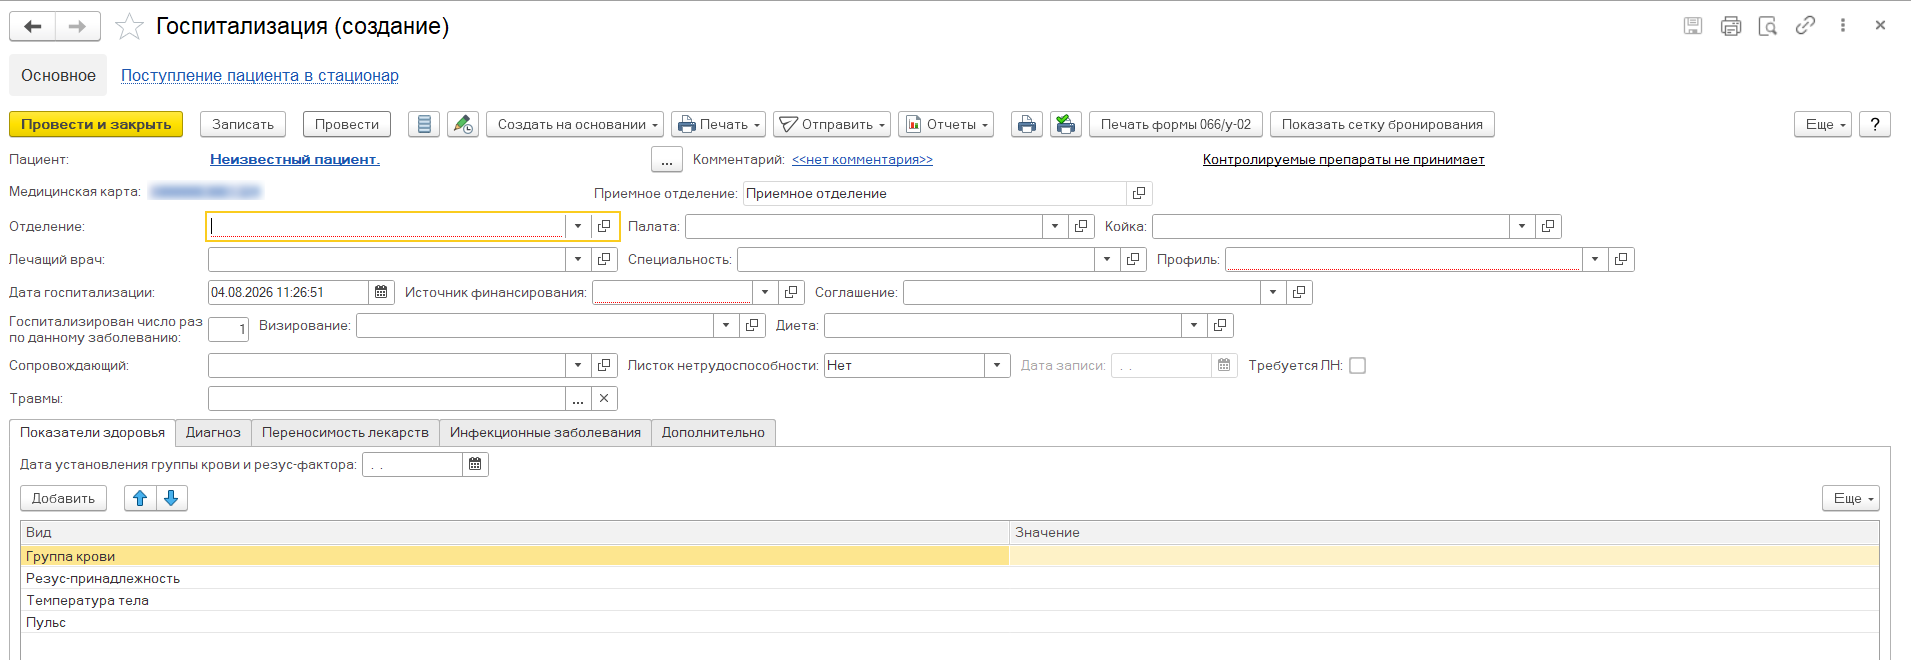Click the pen signature icon in toolbar

463,124
